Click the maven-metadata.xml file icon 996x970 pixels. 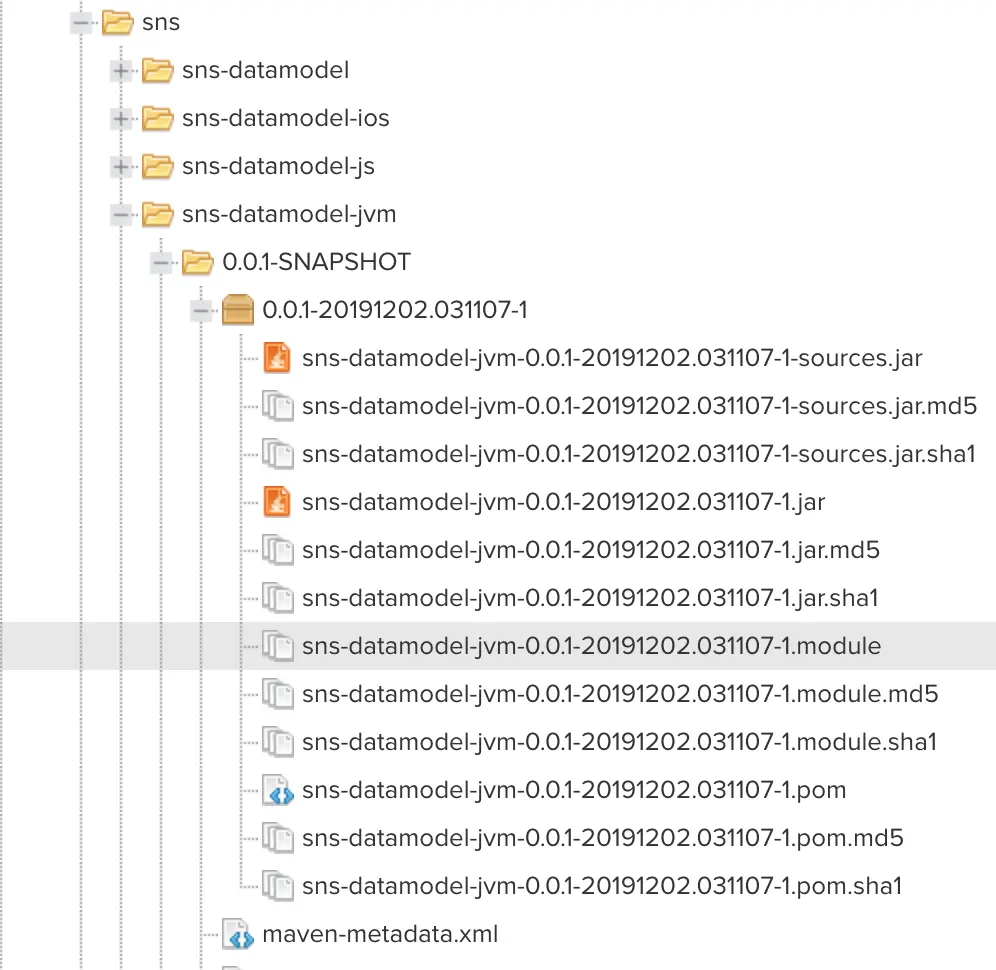(x=238, y=934)
